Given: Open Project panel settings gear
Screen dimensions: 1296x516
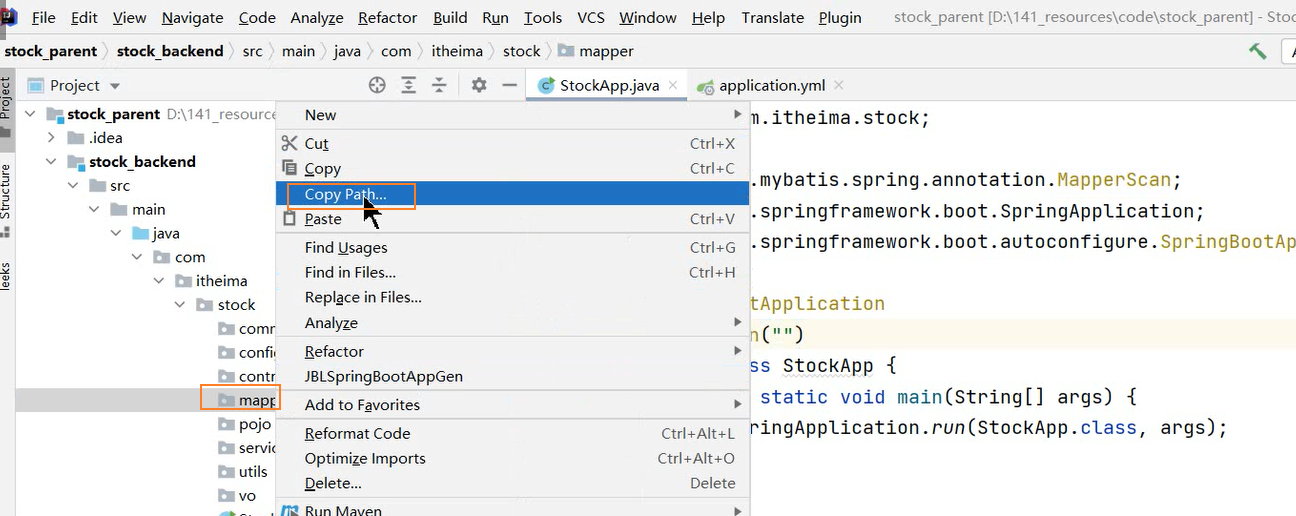Looking at the screenshot, I should coord(479,85).
